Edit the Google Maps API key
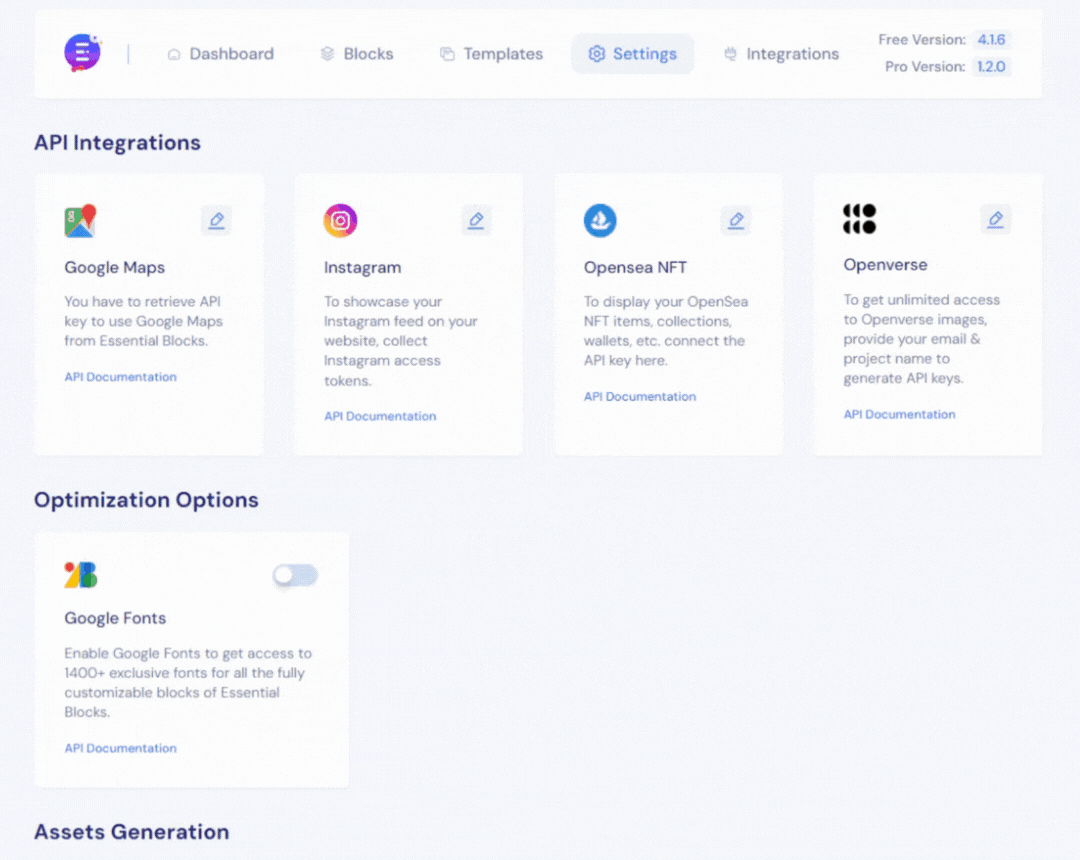The width and height of the screenshot is (1080, 860). click(216, 220)
